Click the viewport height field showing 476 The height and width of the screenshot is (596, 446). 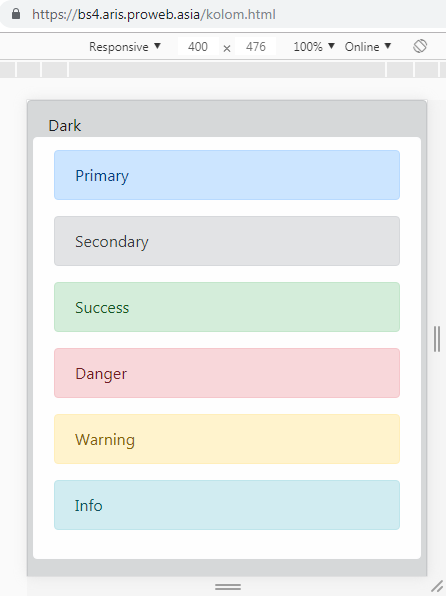tap(256, 47)
